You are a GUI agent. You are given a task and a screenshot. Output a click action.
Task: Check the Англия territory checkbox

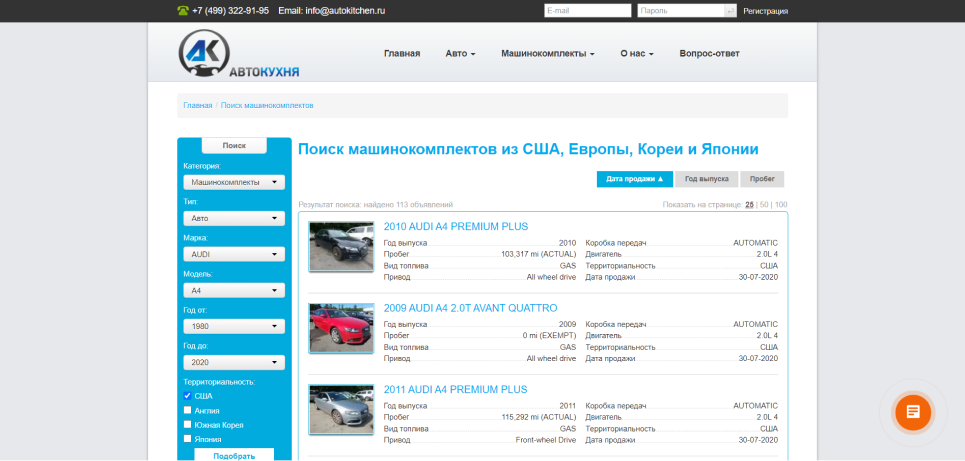point(188,410)
